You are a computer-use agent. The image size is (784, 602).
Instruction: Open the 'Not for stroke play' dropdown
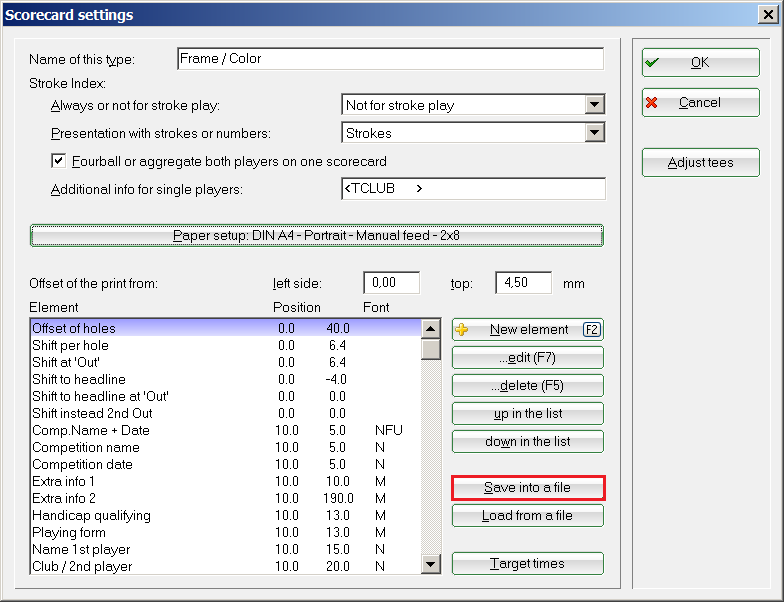click(x=595, y=105)
